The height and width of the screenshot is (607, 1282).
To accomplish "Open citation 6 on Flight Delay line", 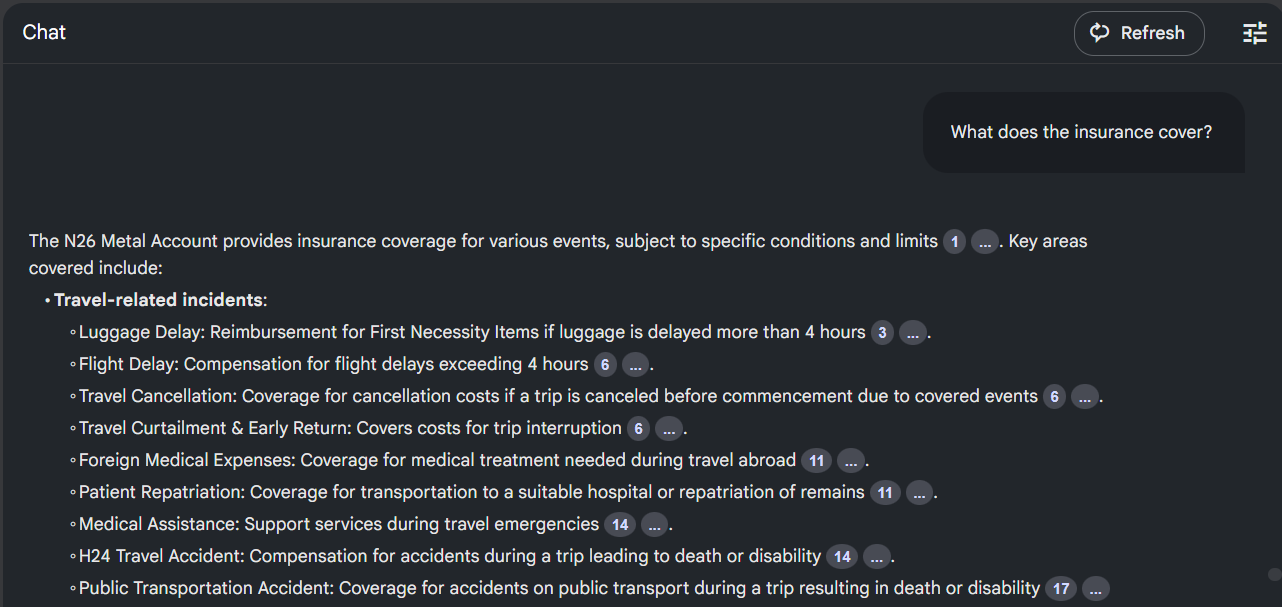I will click(x=605, y=365).
